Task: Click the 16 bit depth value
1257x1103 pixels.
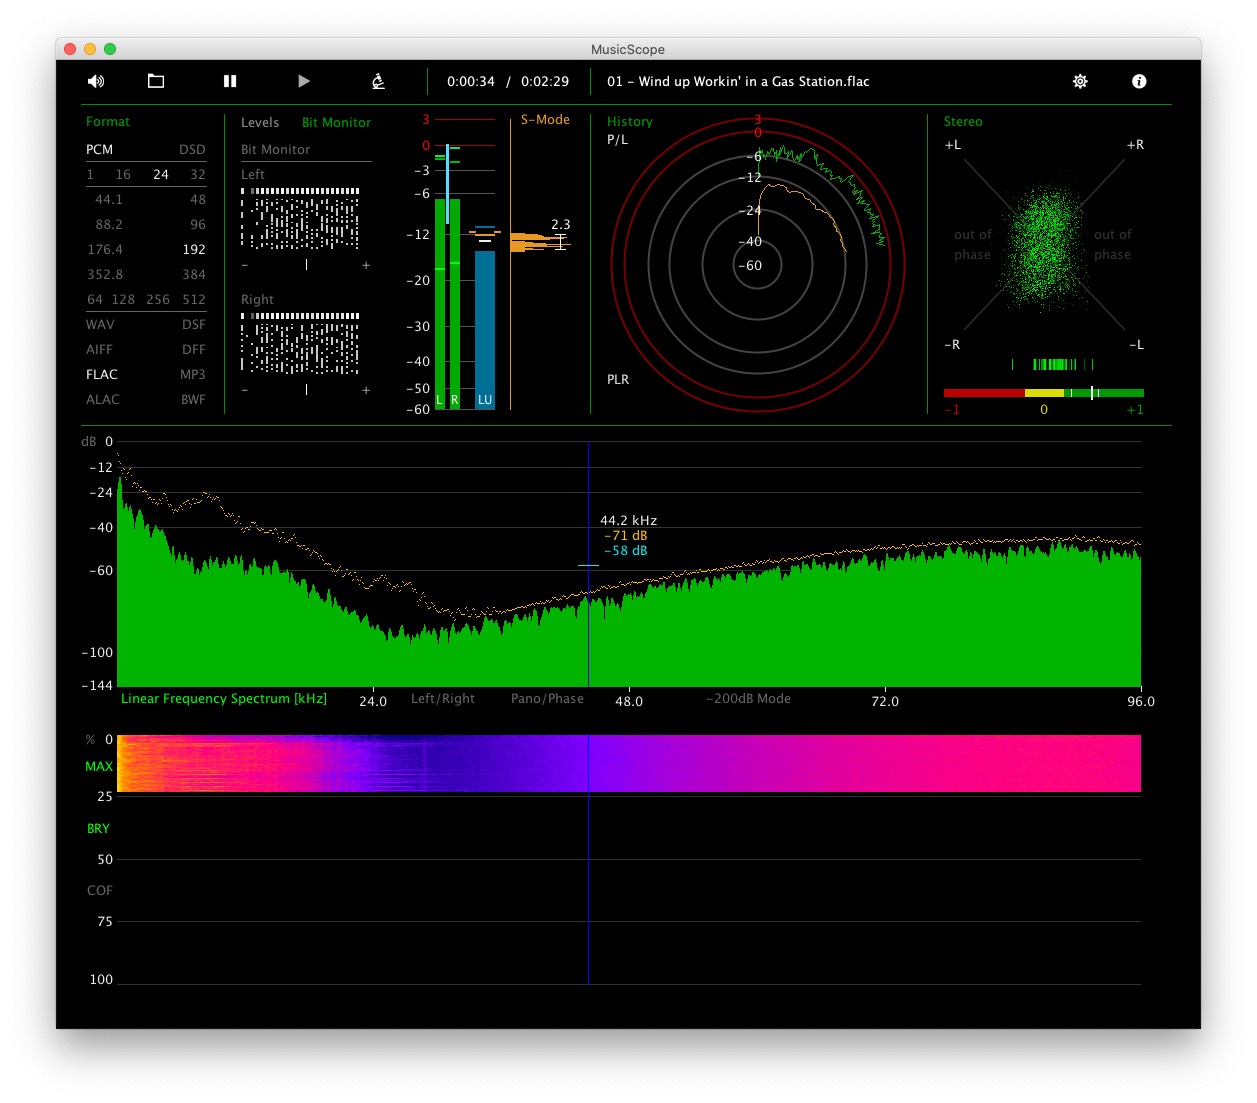Action: (123, 174)
